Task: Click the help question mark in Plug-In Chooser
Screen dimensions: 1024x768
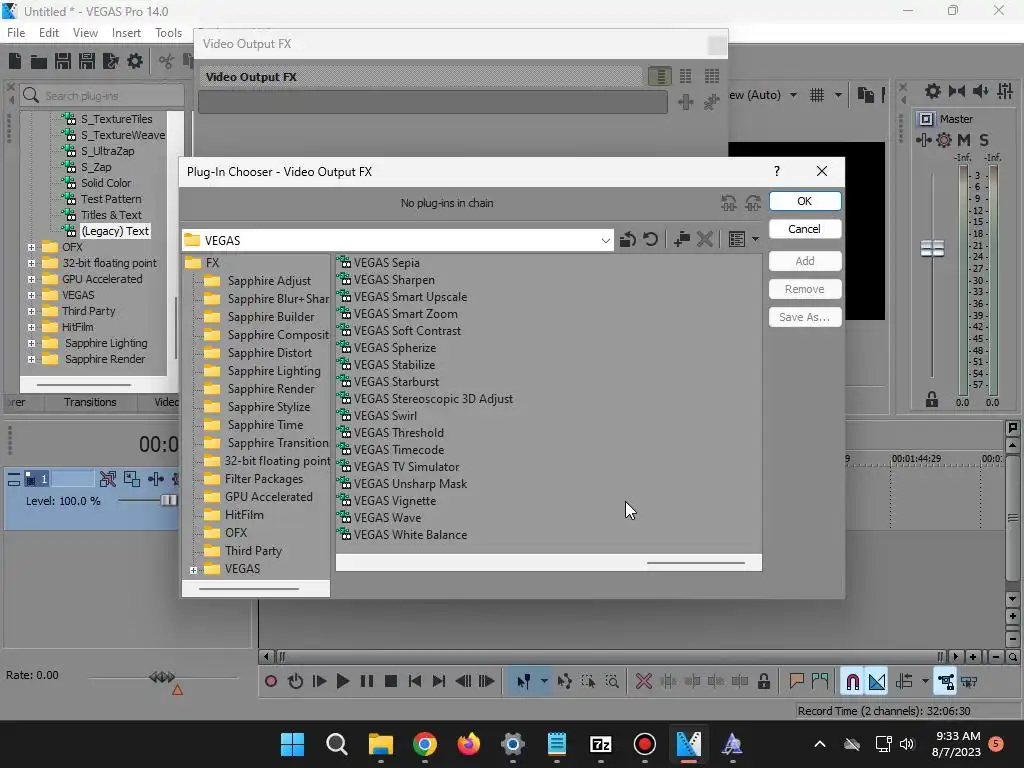Action: coord(776,171)
